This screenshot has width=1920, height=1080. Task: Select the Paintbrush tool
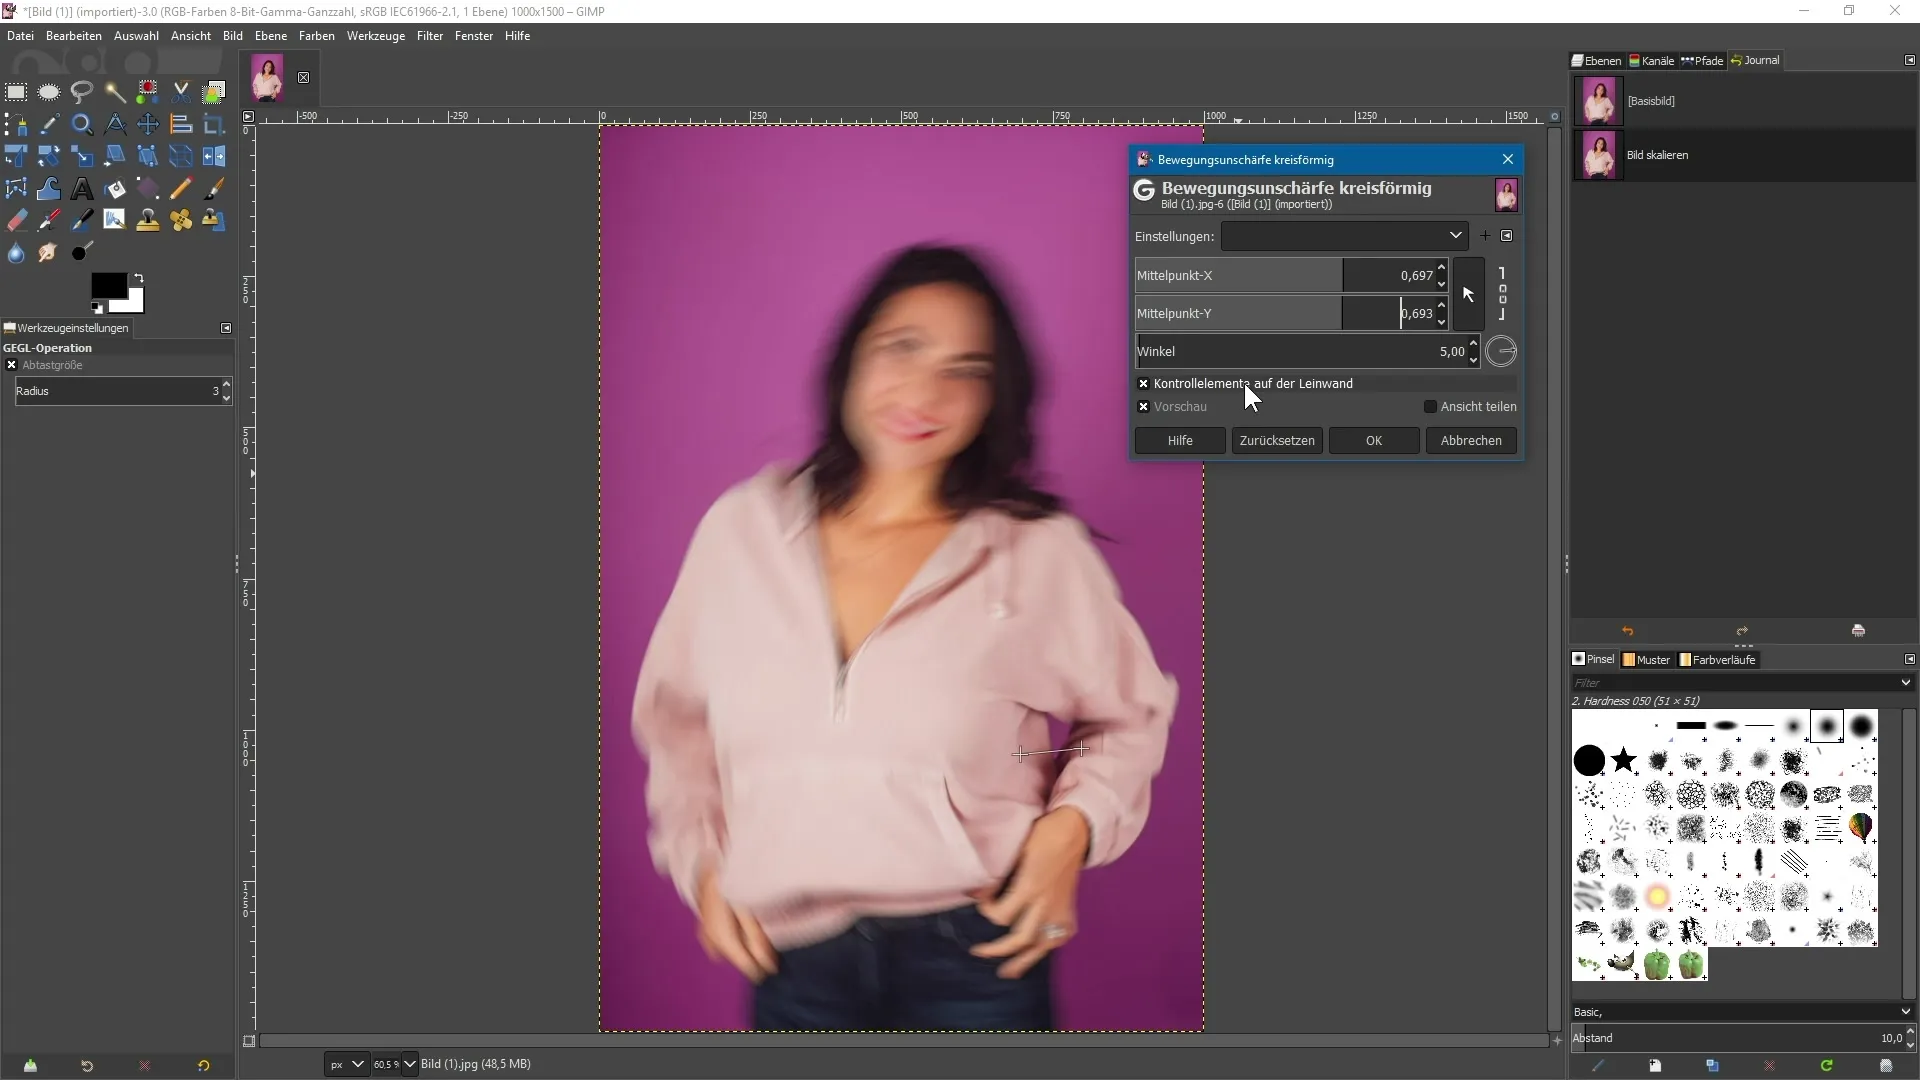point(214,189)
